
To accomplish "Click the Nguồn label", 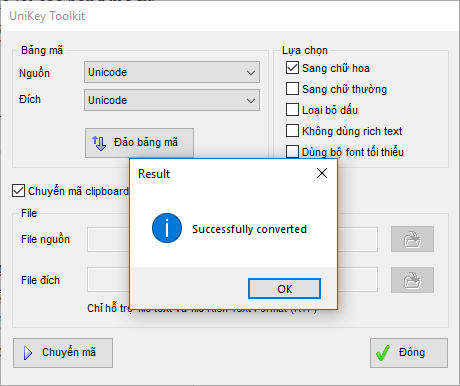I will [34, 73].
